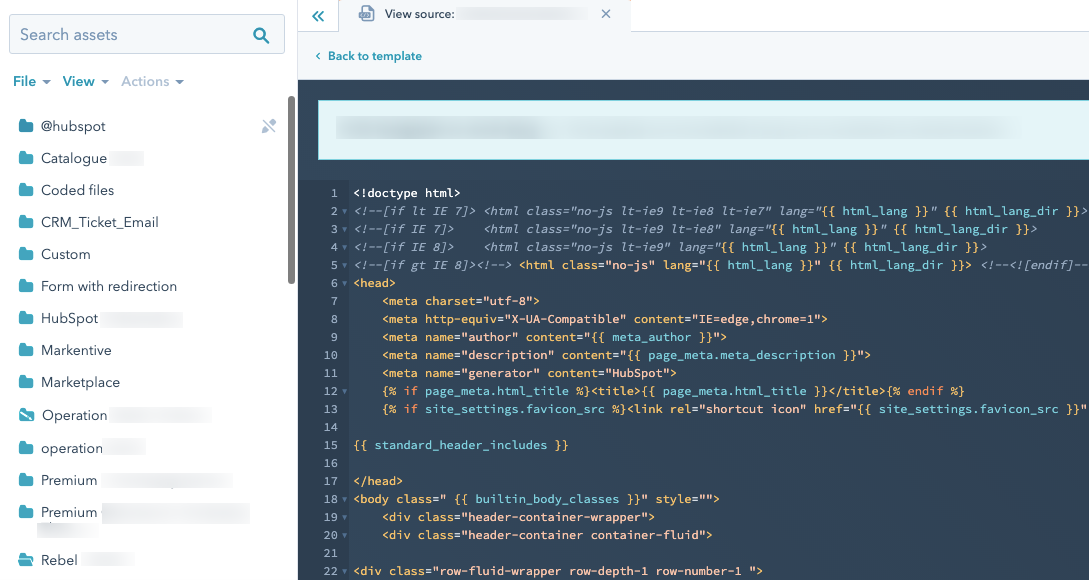Collapse the body tag fold at line 18

click(x=344, y=499)
